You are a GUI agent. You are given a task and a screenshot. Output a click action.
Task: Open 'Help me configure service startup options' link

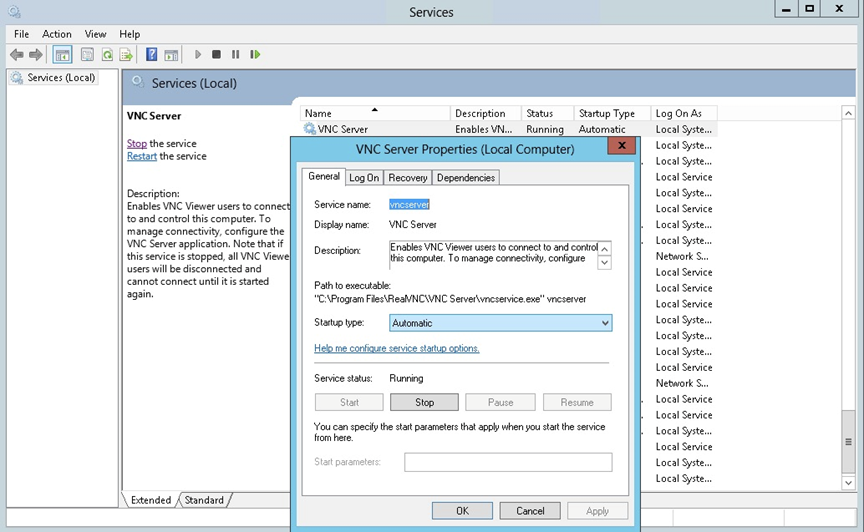(397, 349)
